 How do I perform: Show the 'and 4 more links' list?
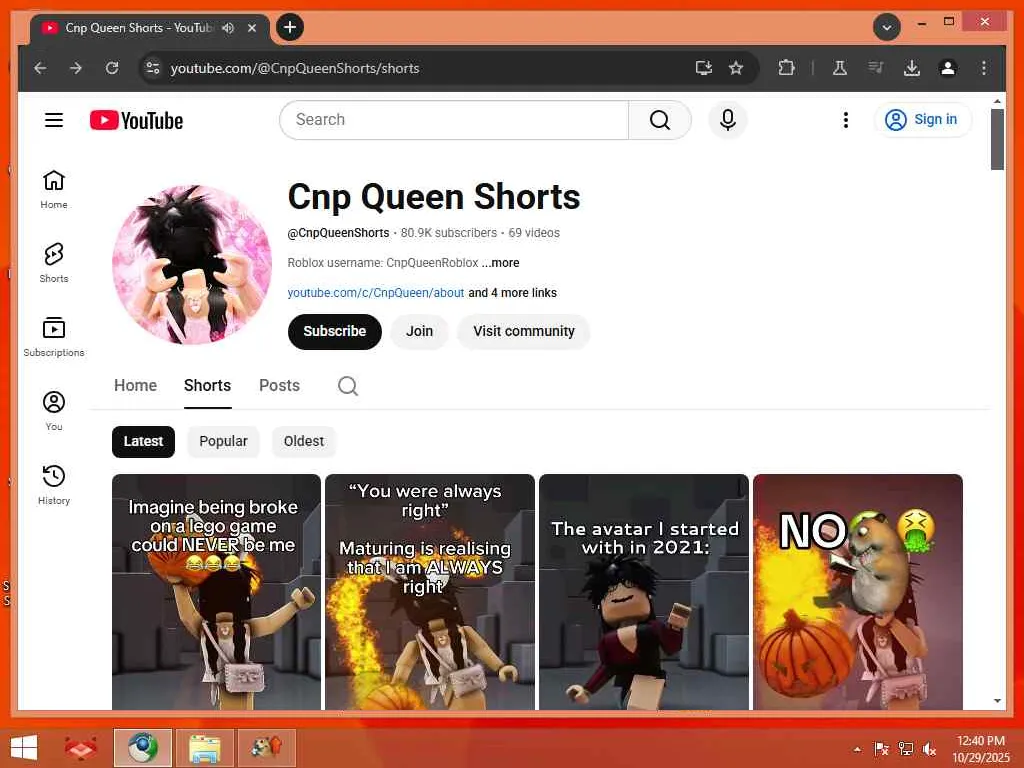pos(513,293)
